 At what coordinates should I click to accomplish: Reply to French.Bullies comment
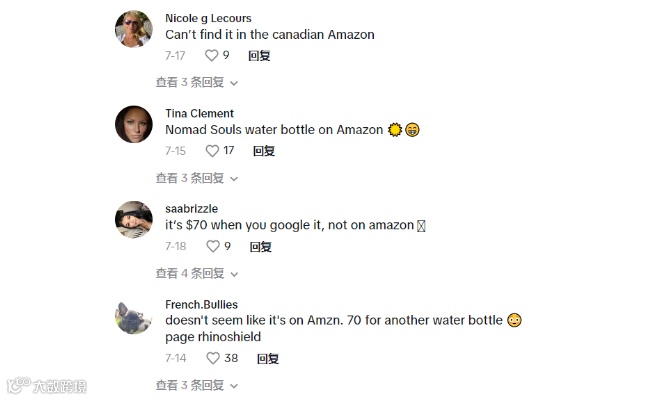tap(267, 358)
